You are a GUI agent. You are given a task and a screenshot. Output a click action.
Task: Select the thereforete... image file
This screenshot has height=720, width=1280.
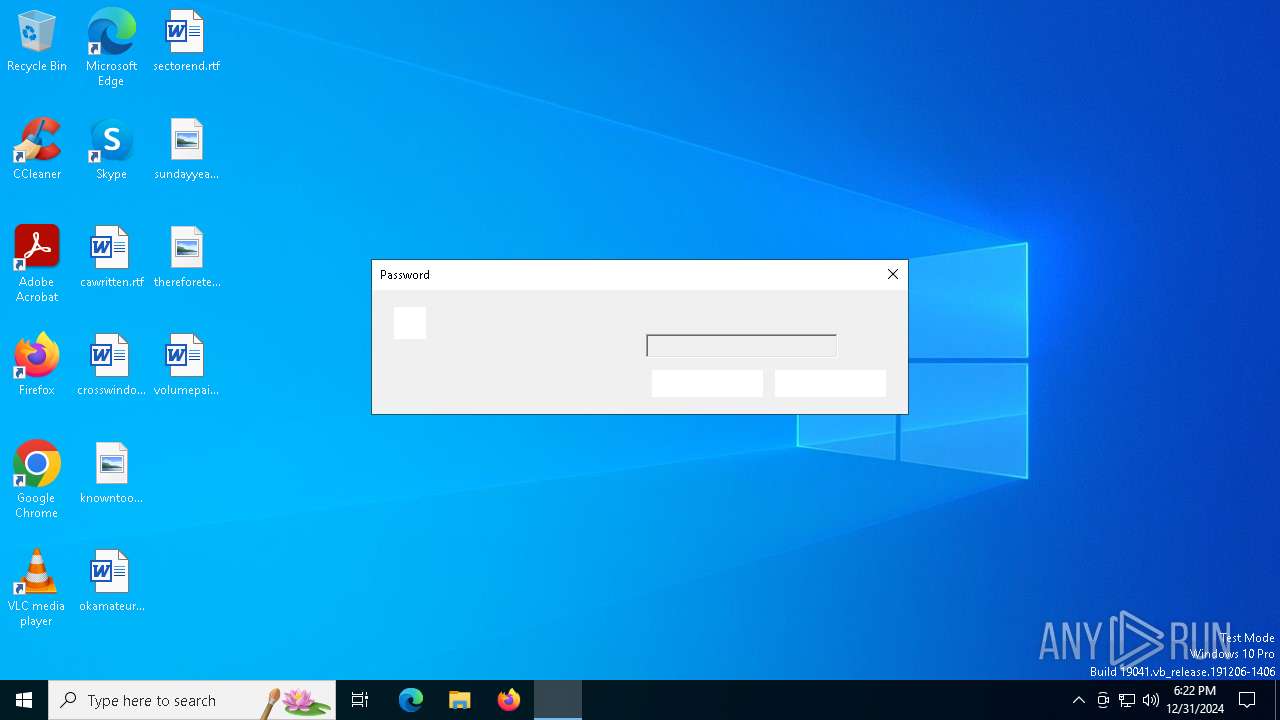pyautogui.click(x=186, y=257)
